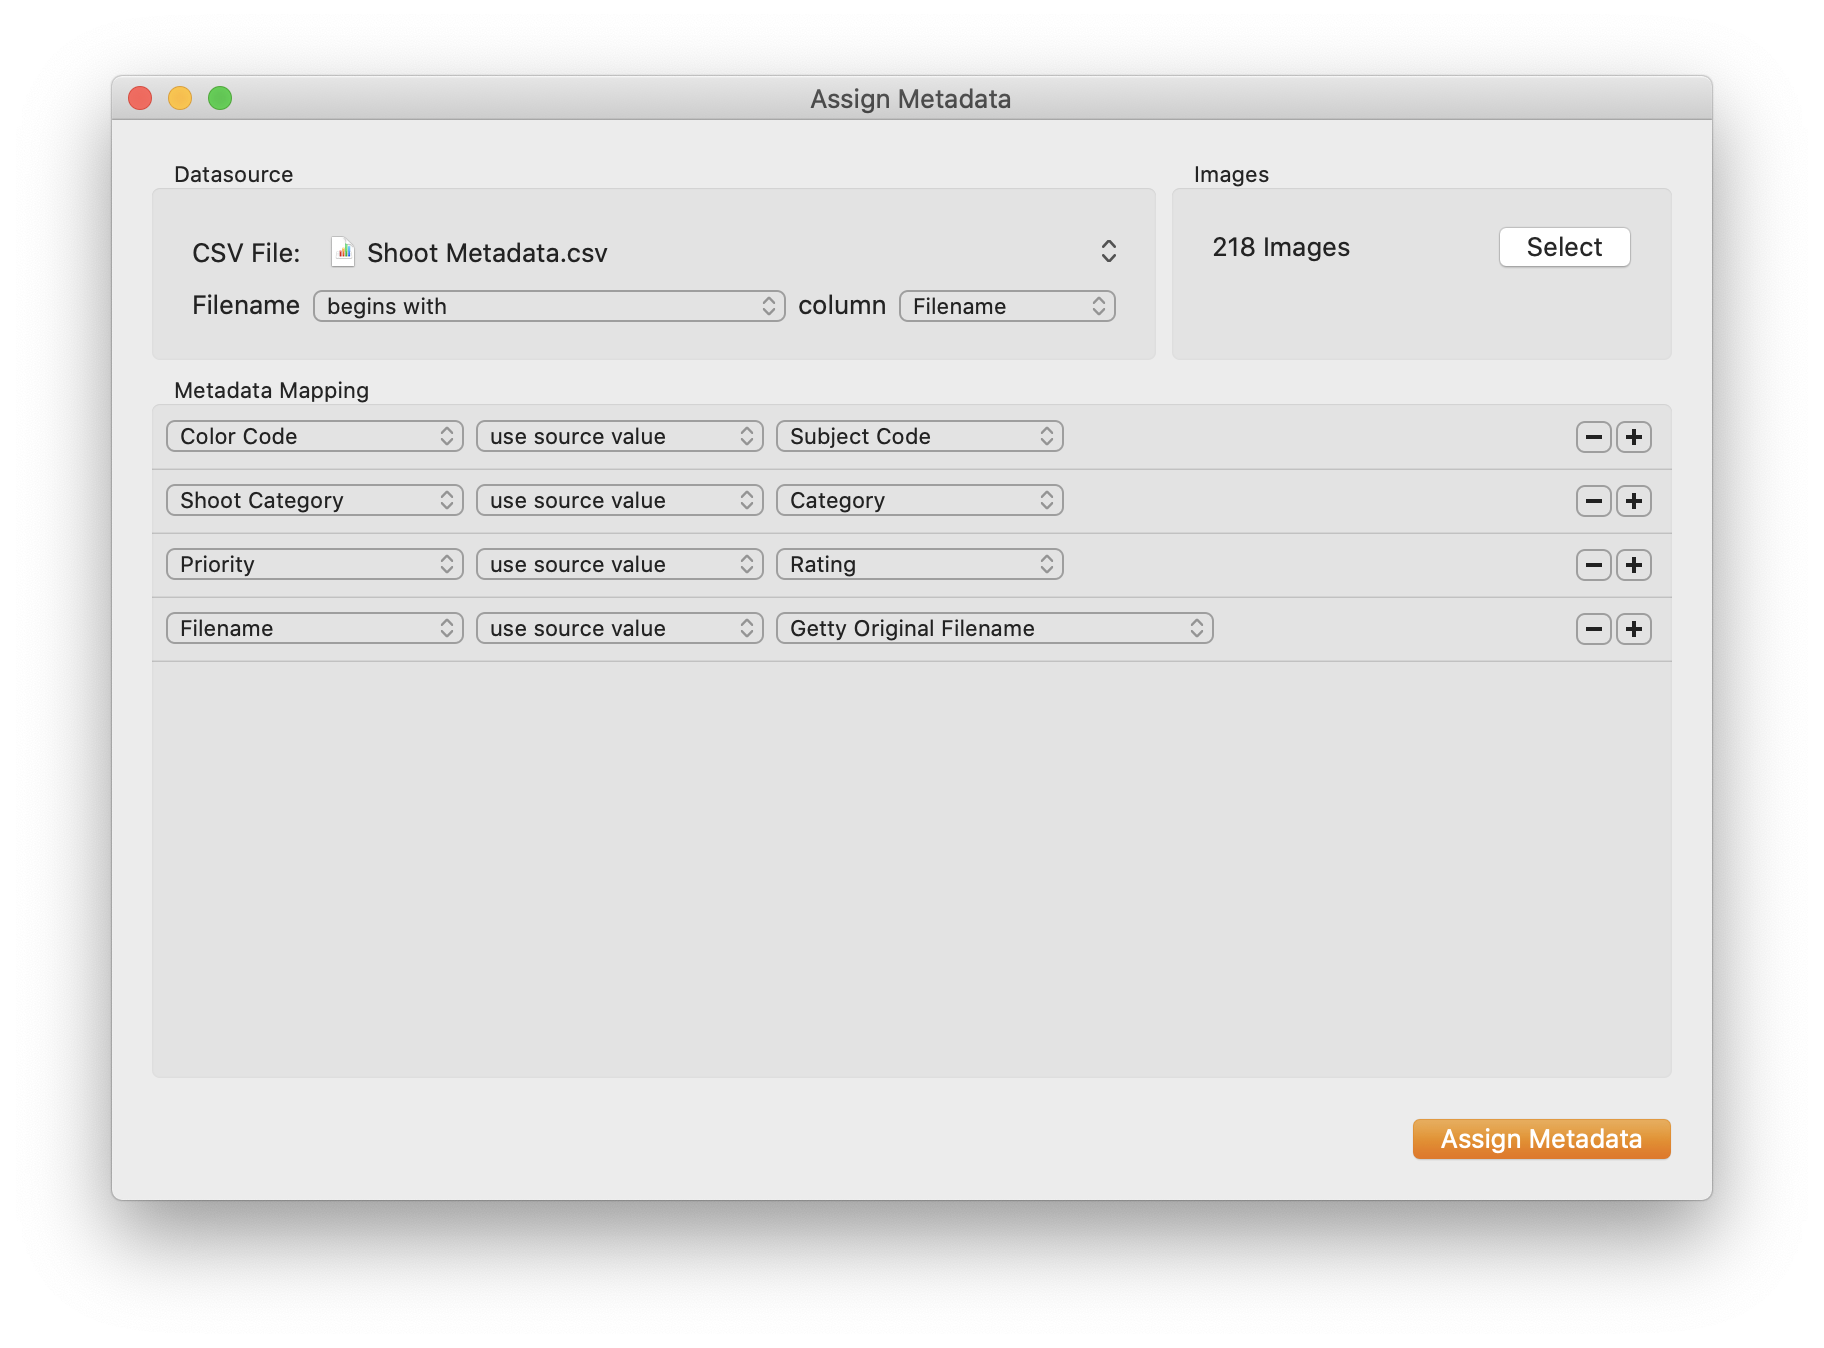This screenshot has width=1824, height=1348.
Task: Add a row after Priority mapping
Action: (x=1633, y=565)
